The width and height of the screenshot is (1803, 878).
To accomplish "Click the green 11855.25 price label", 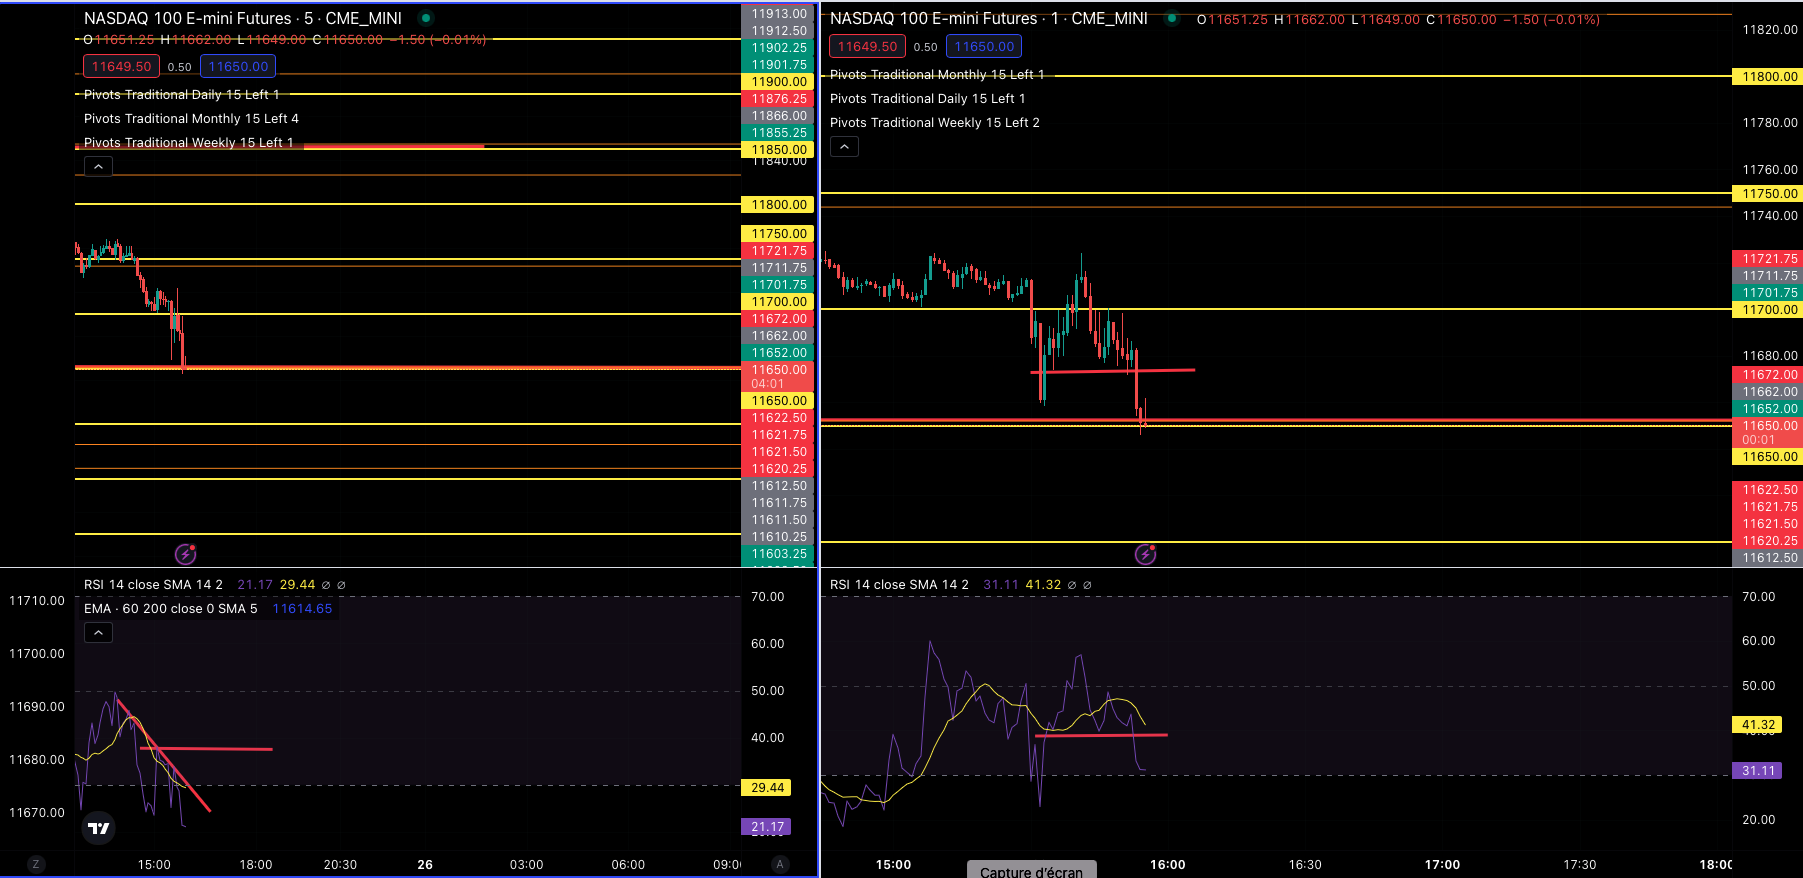I will pyautogui.click(x=777, y=133).
